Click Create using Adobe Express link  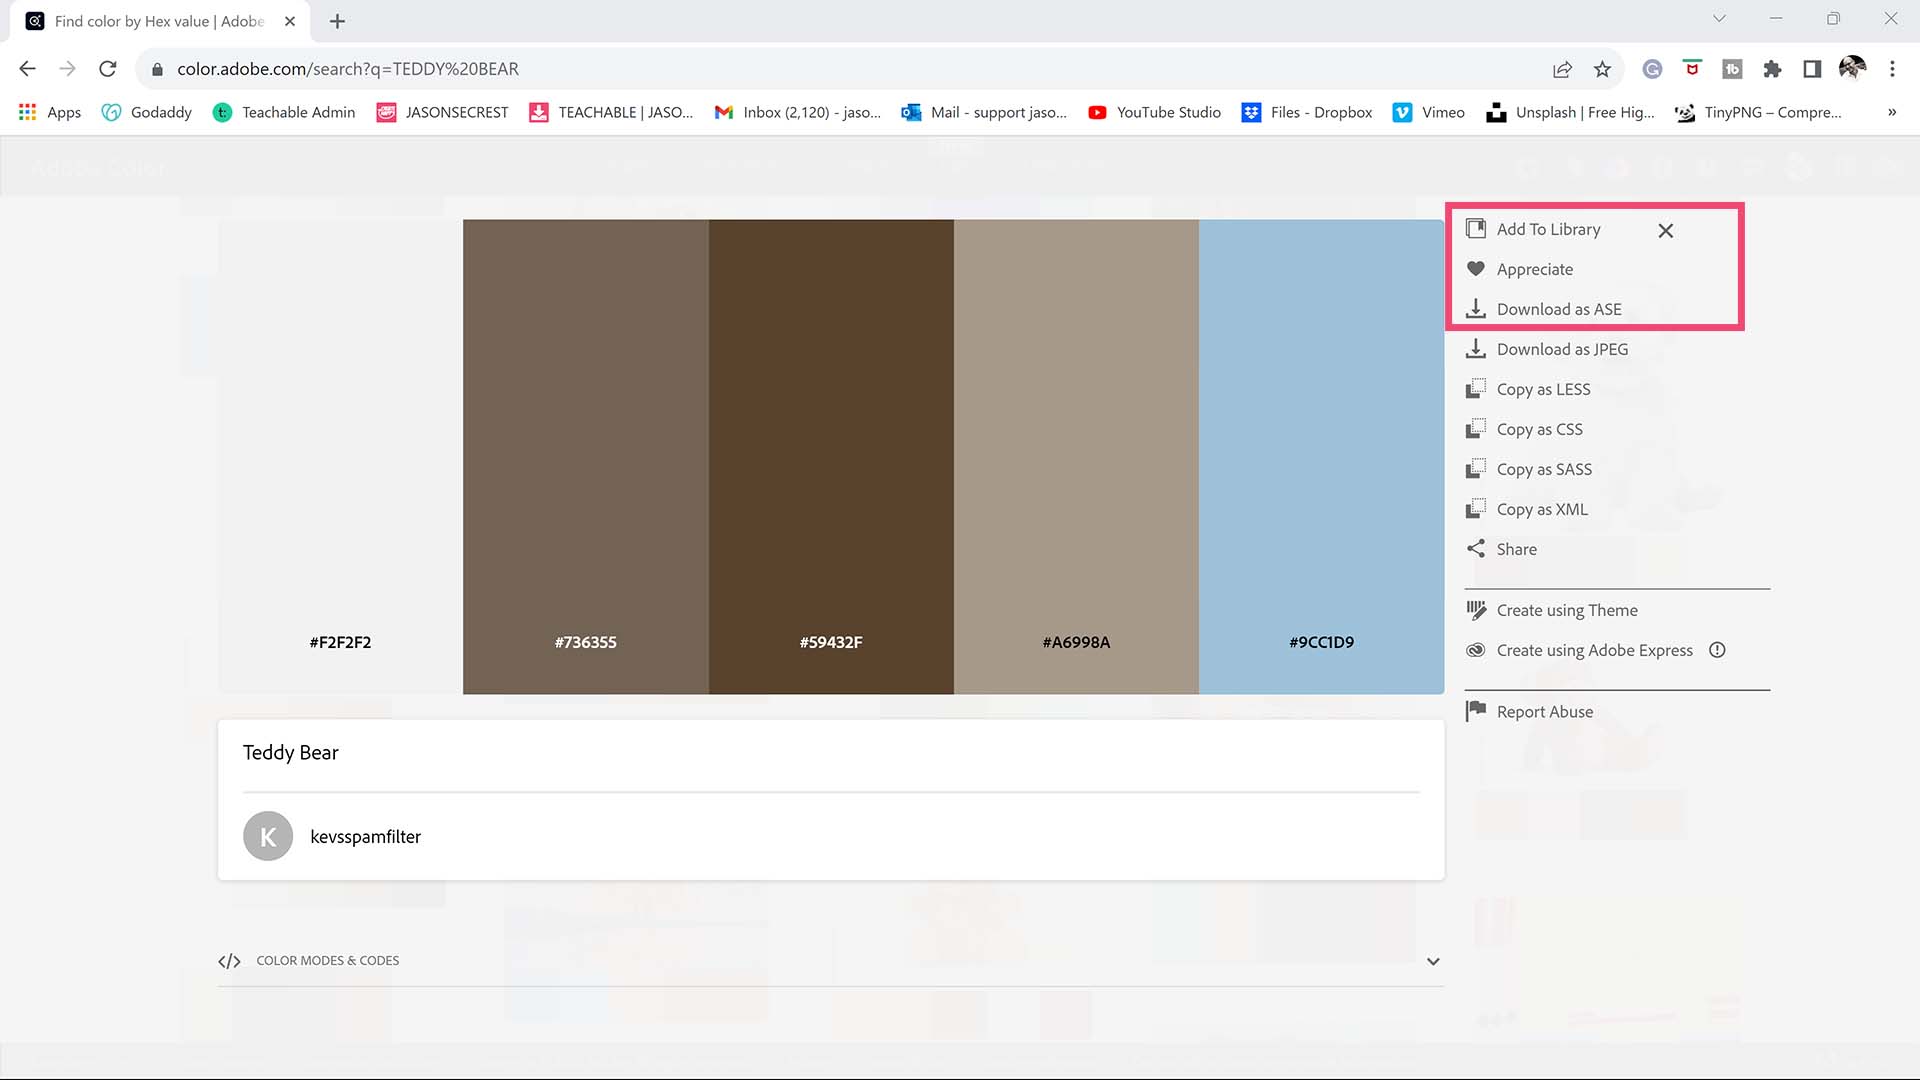pyautogui.click(x=1594, y=650)
